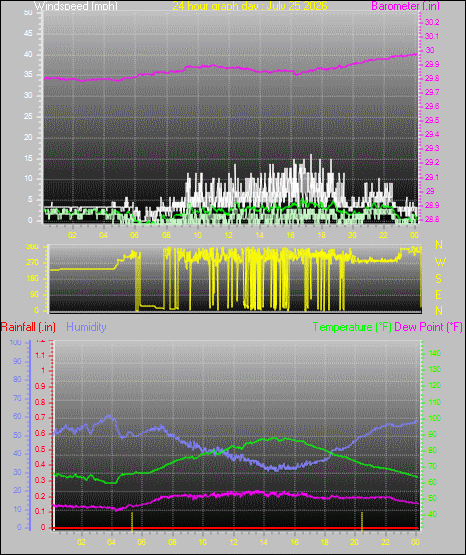
Task: Click the yellow sunrise marker near 05 hours
Action: (132, 521)
